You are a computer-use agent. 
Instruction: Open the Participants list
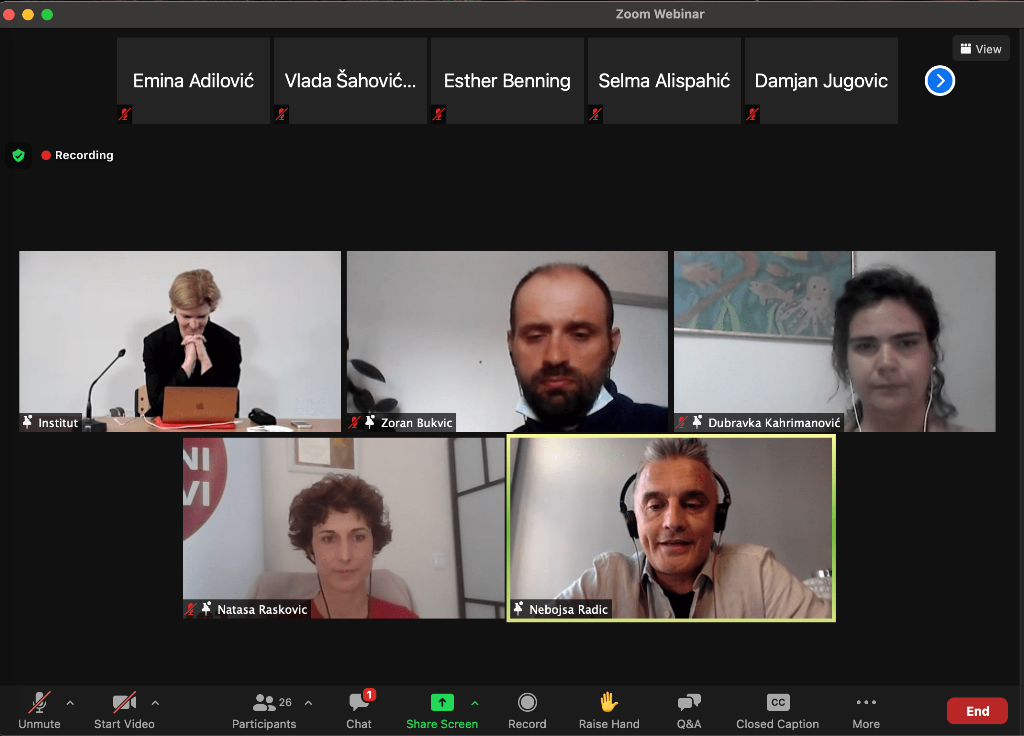click(x=264, y=703)
